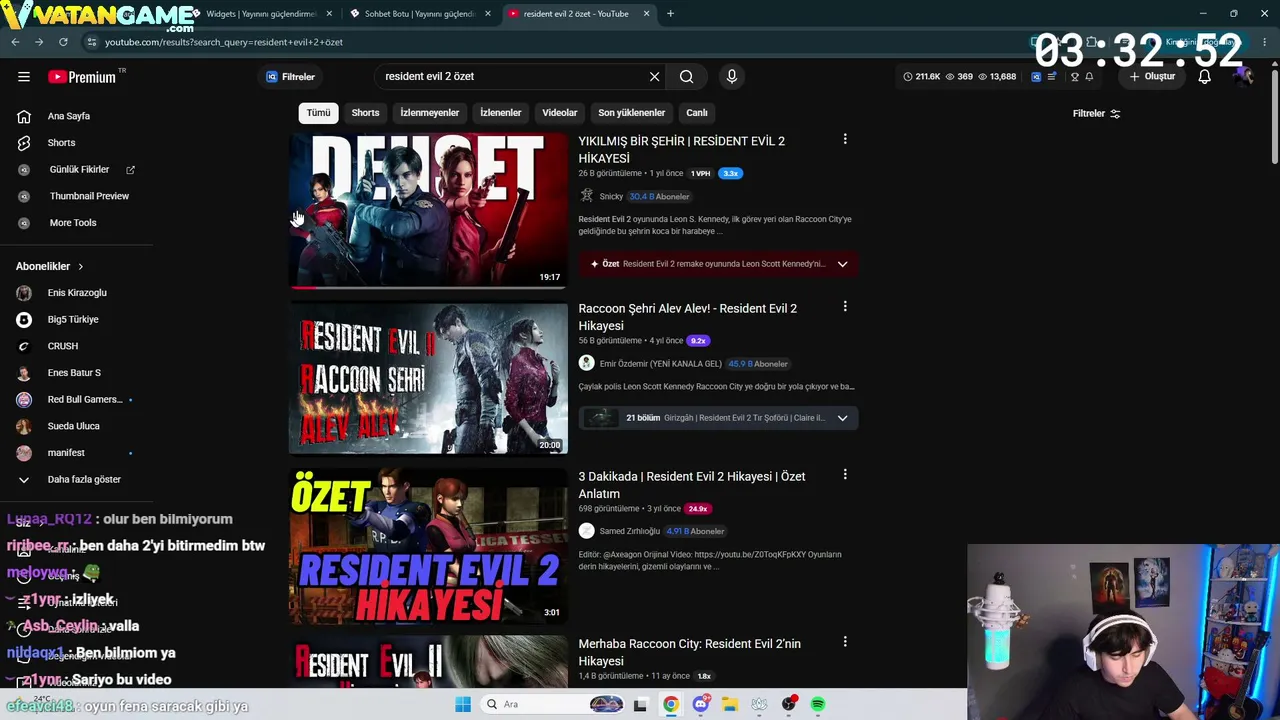This screenshot has width=1280, height=720.
Task: Open options menu for Merhaba Raccoon City video
Action: [x=845, y=642]
